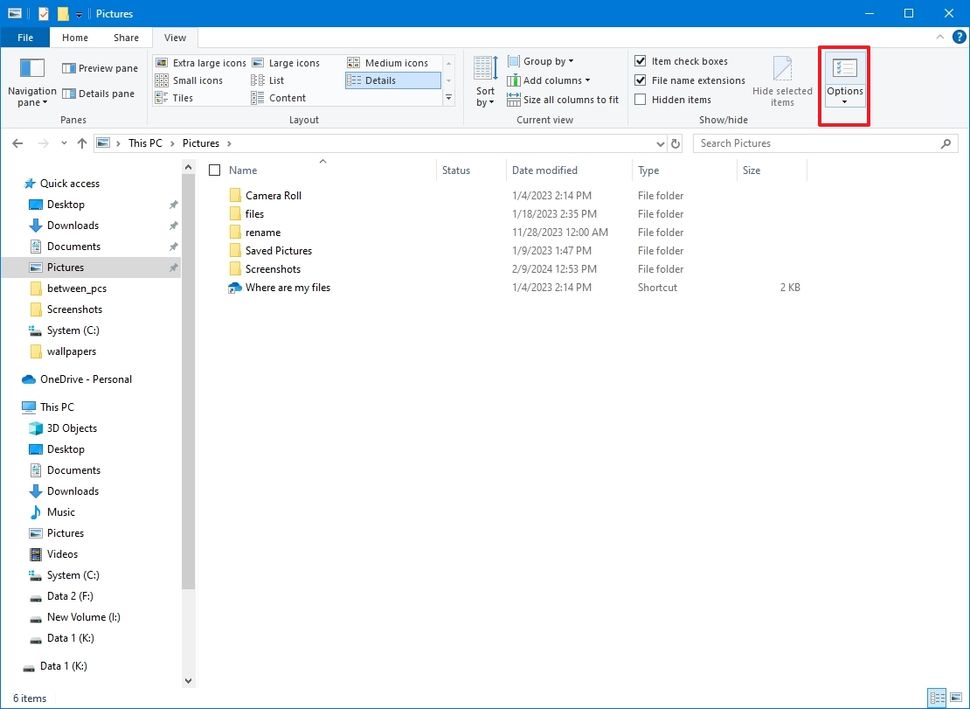Uncheck Item check boxes
This screenshot has height=709, width=970.
point(639,61)
